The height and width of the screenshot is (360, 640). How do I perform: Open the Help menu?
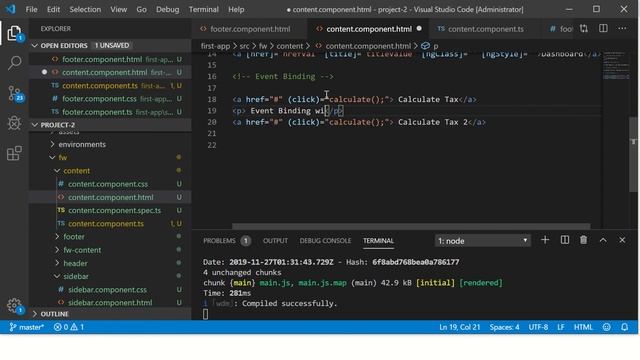[236, 9]
